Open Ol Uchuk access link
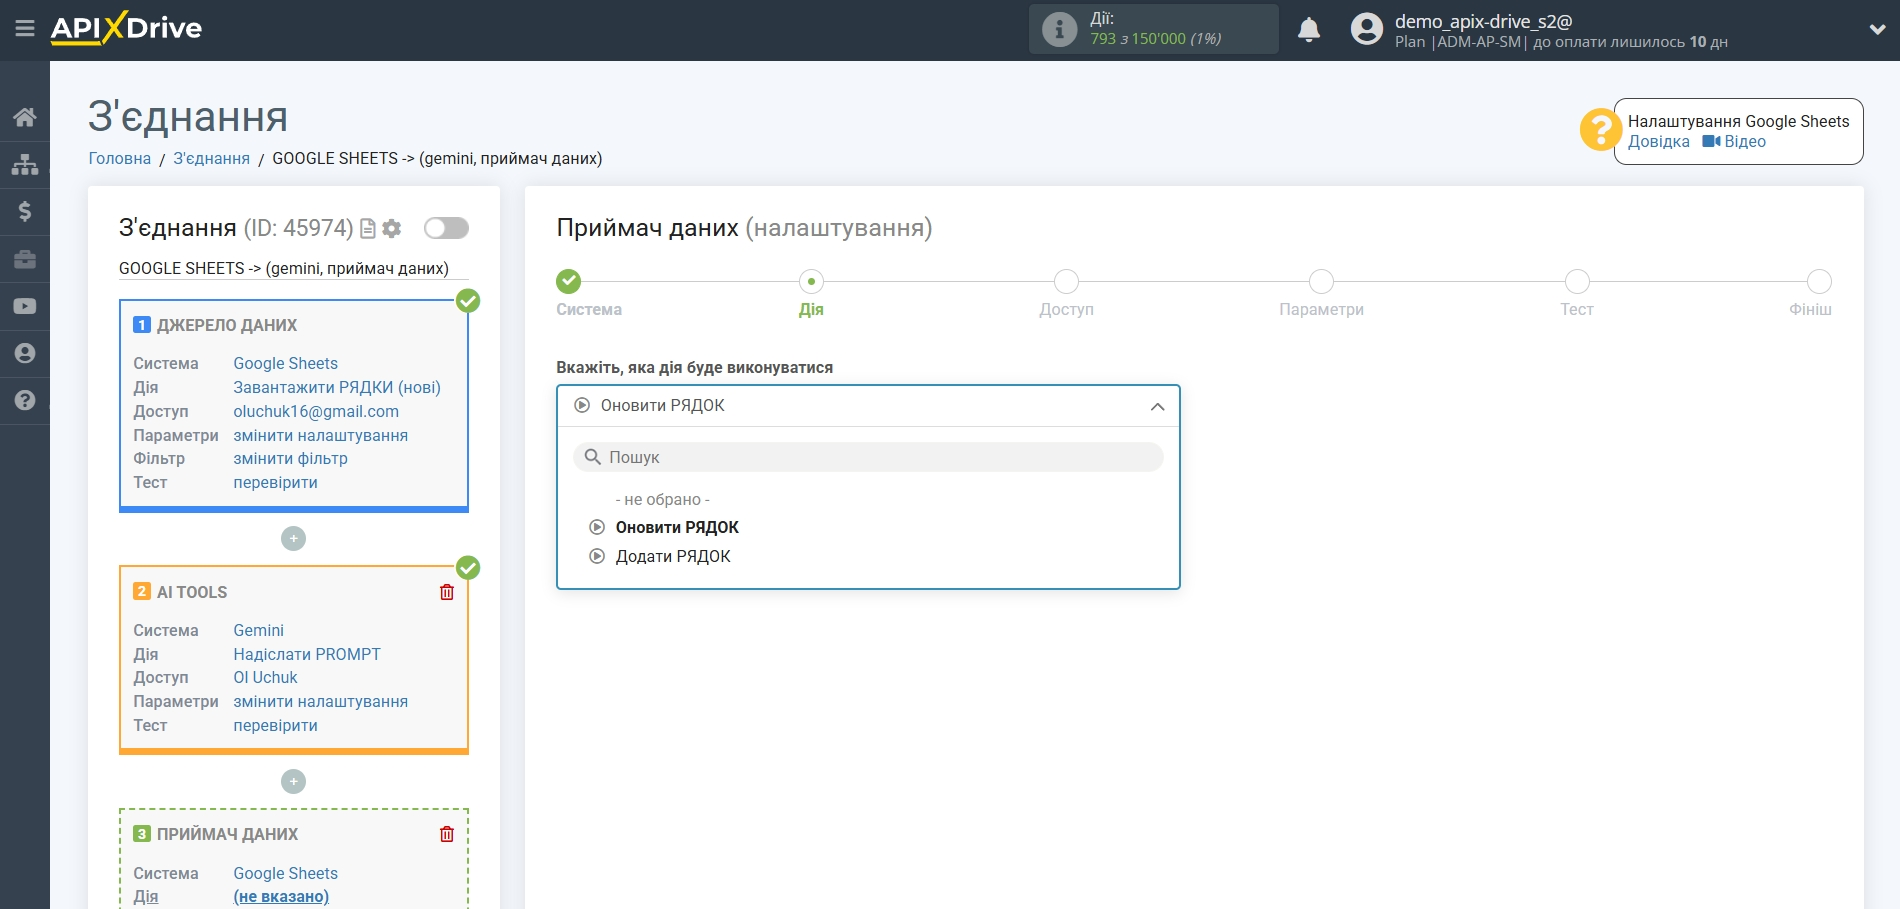 (x=265, y=677)
